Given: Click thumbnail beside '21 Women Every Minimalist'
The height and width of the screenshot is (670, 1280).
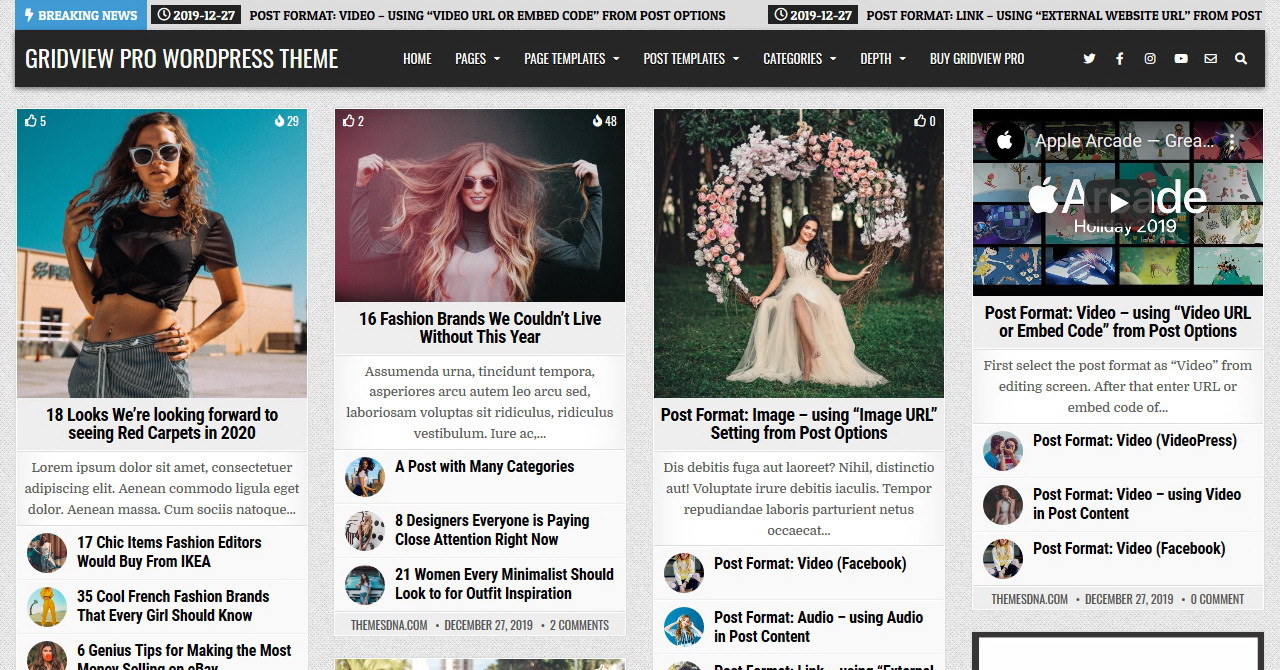Looking at the screenshot, I should point(365,585).
